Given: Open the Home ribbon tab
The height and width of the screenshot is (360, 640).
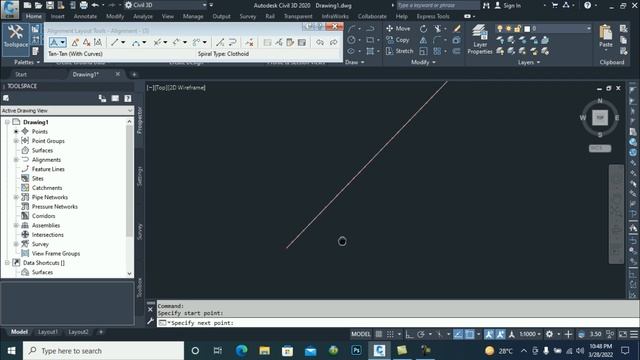Looking at the screenshot, I should 33,16.
